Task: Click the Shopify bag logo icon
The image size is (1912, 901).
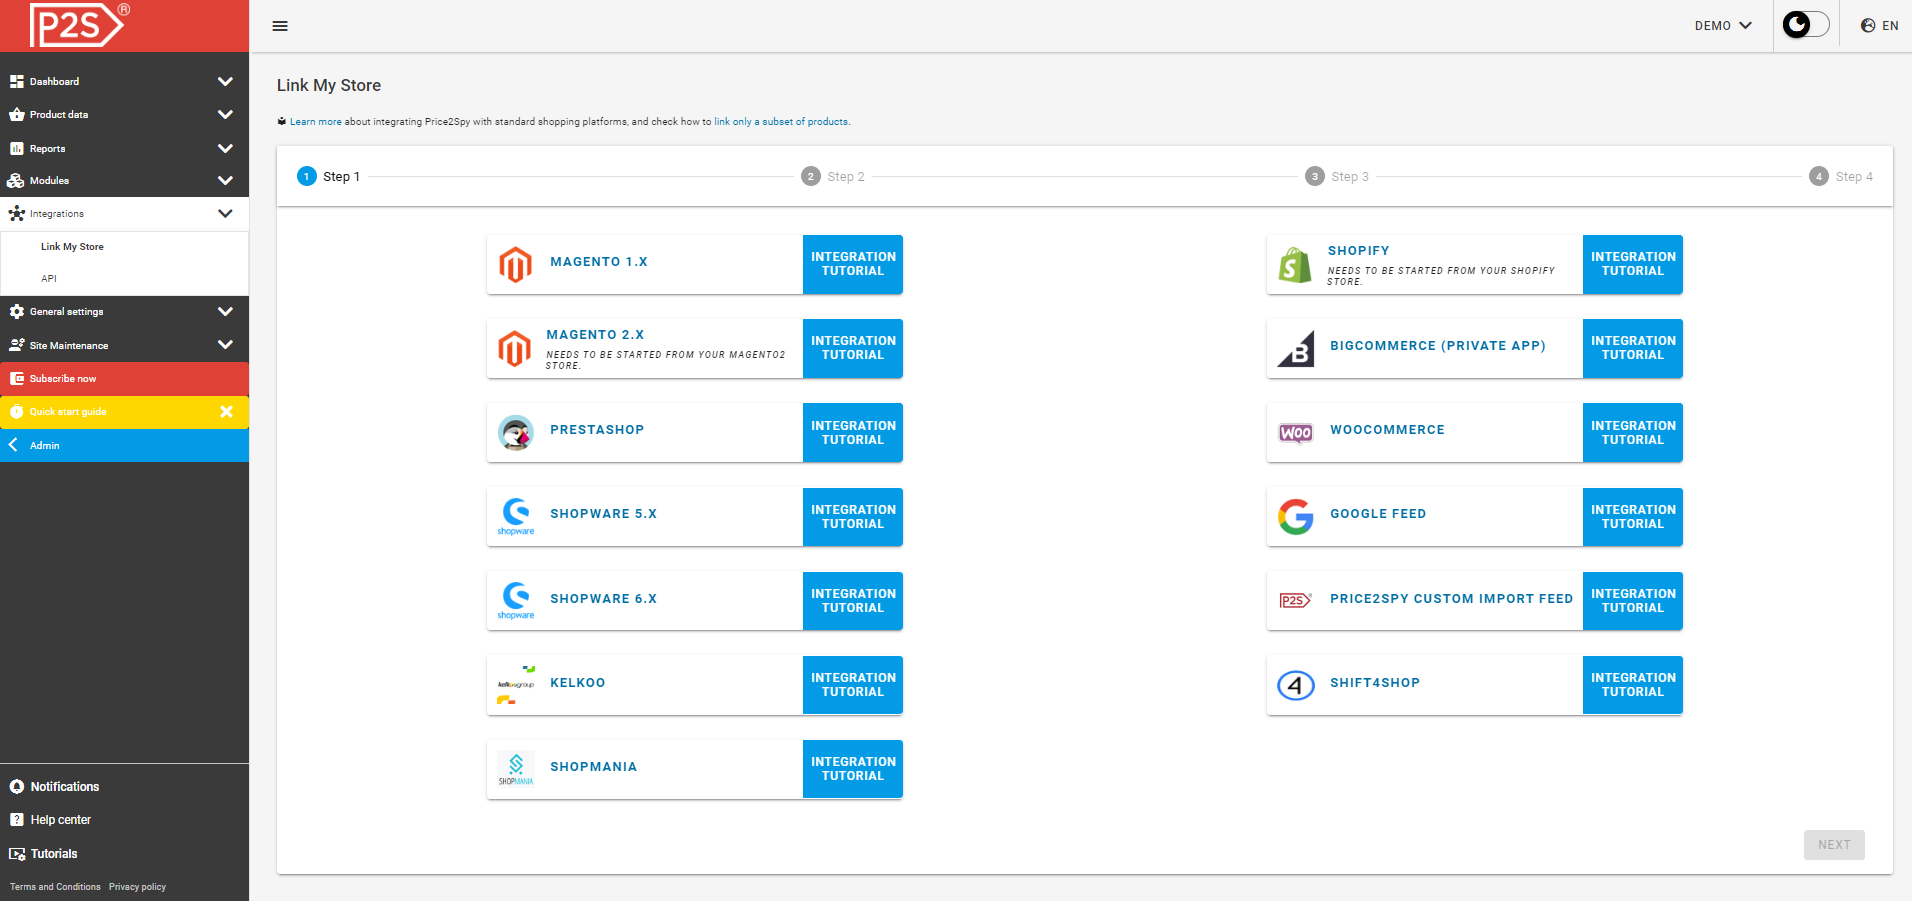Action: coord(1295,265)
